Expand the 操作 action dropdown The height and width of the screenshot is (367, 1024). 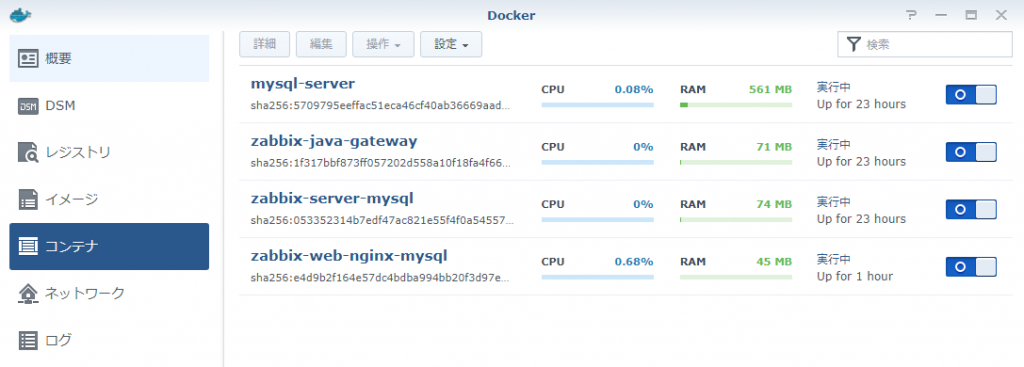click(383, 44)
